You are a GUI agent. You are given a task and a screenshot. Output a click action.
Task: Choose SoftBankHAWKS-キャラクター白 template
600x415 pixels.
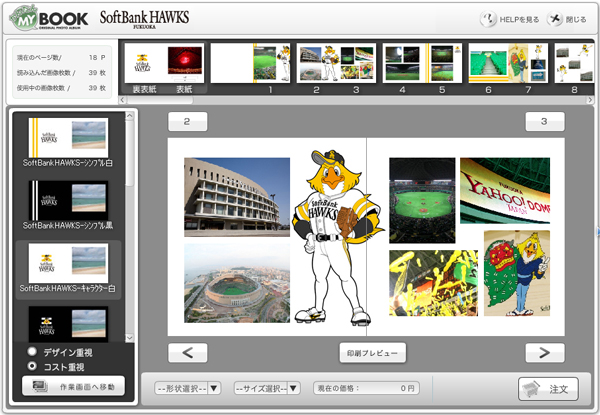(x=68, y=268)
